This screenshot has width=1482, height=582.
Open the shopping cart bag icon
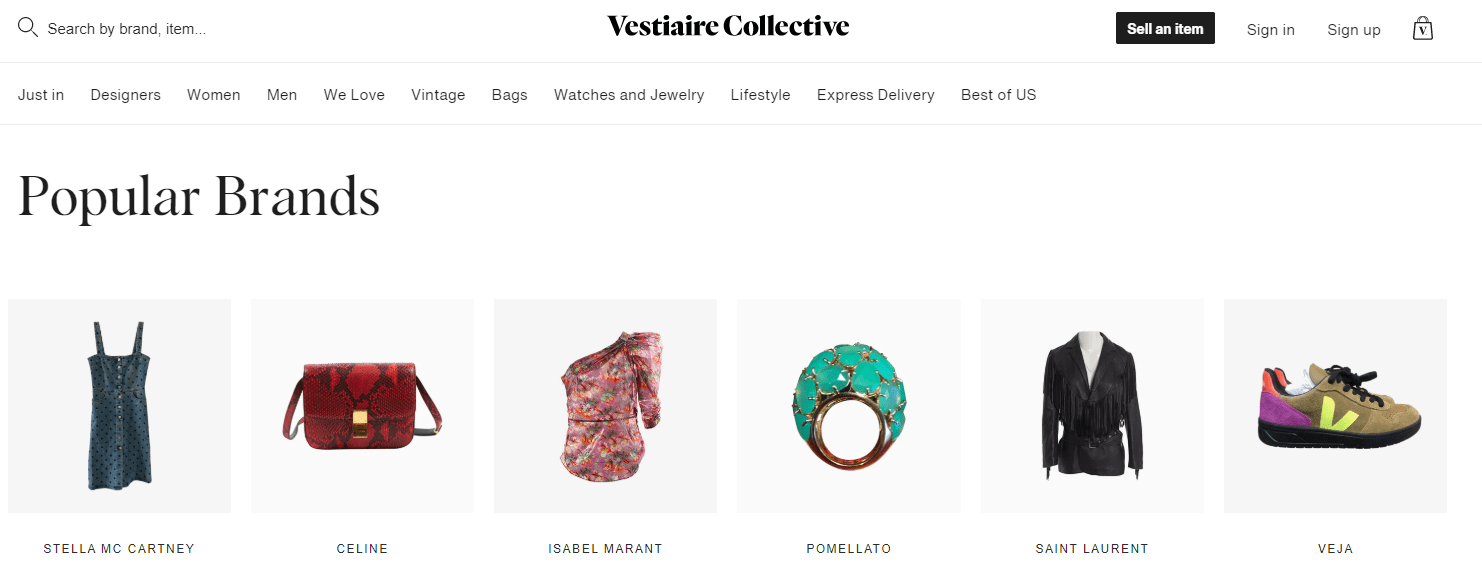click(1422, 28)
